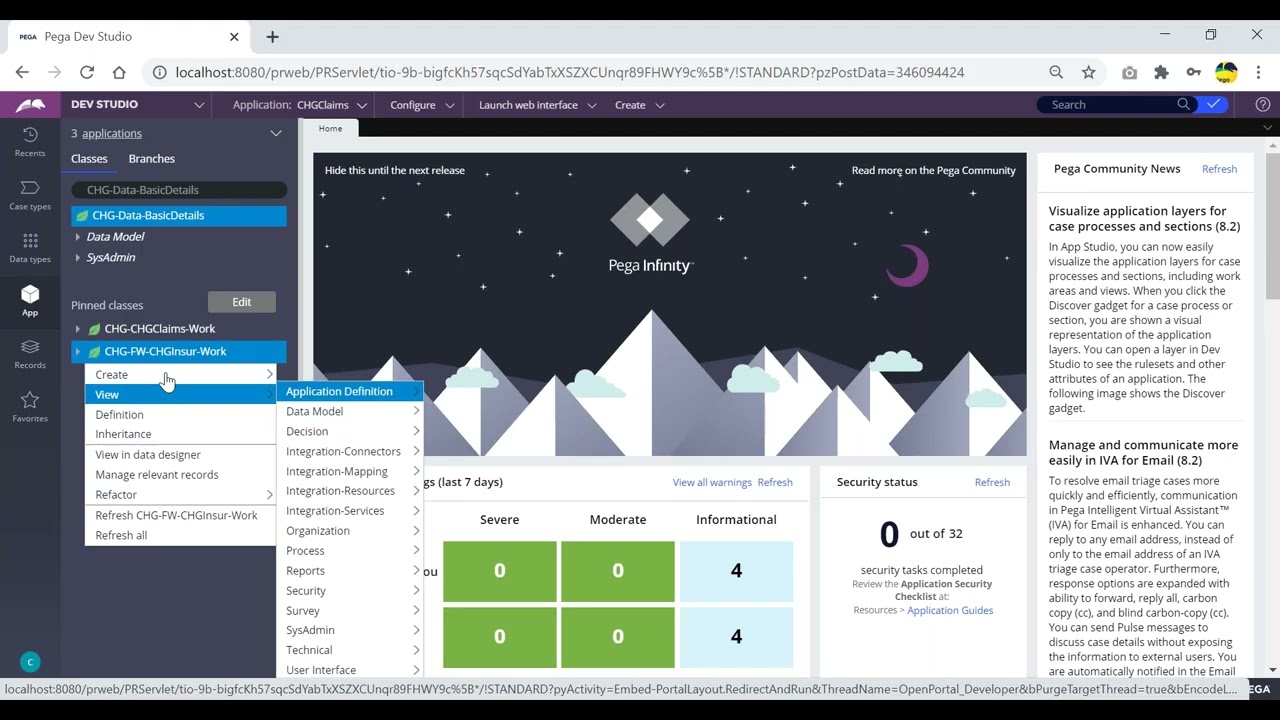Choose Definition from the context menu
This screenshot has height=720, width=1280.
pyautogui.click(x=180, y=415)
